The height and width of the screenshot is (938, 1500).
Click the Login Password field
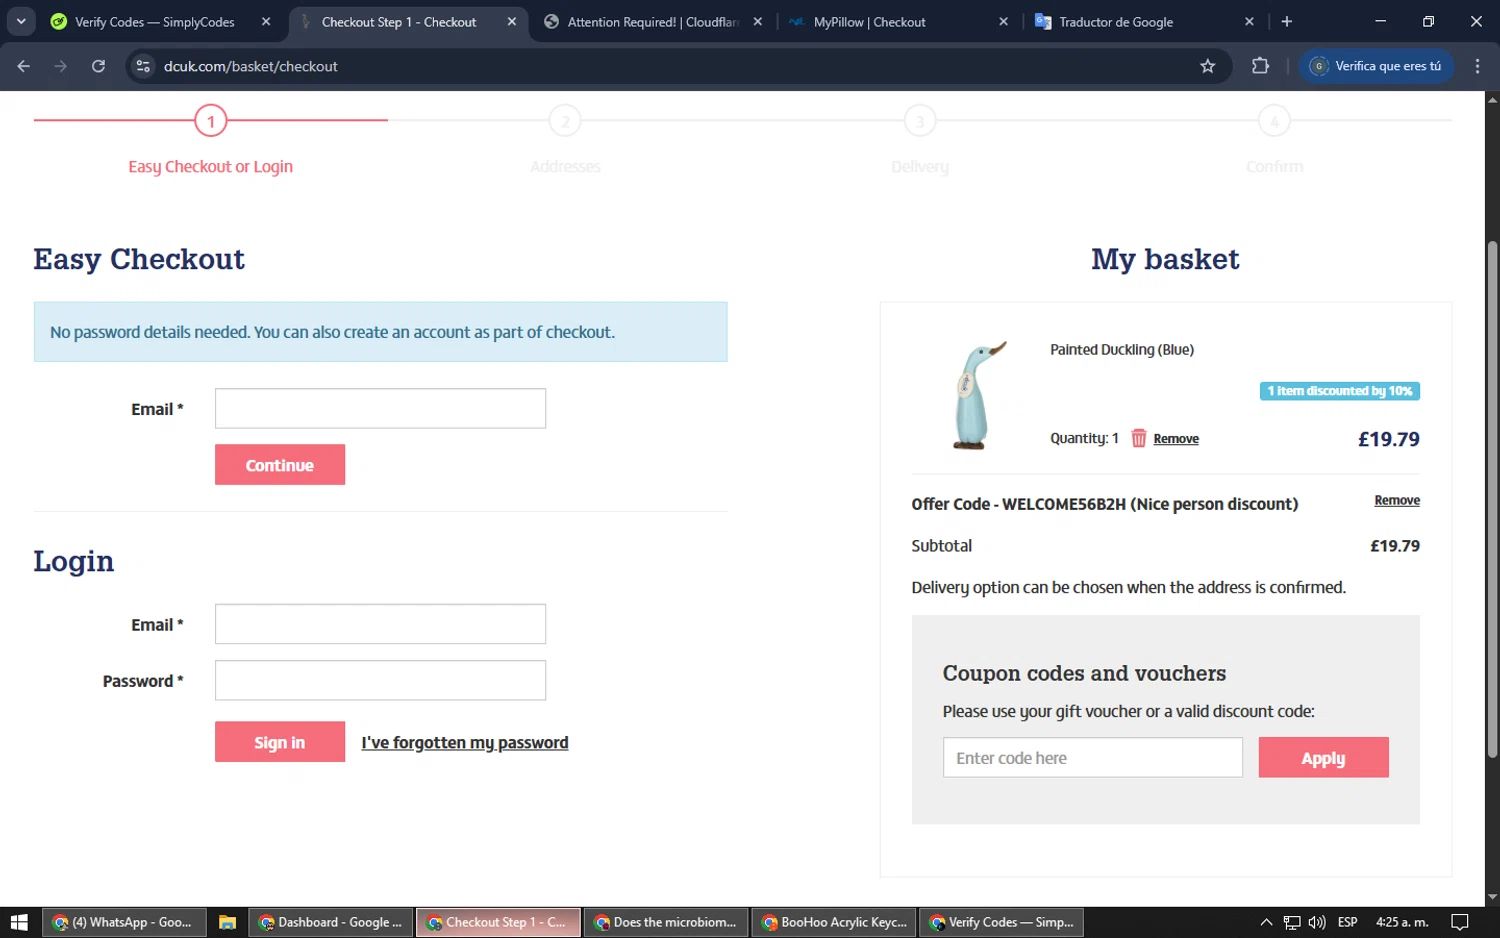pyautogui.click(x=380, y=680)
